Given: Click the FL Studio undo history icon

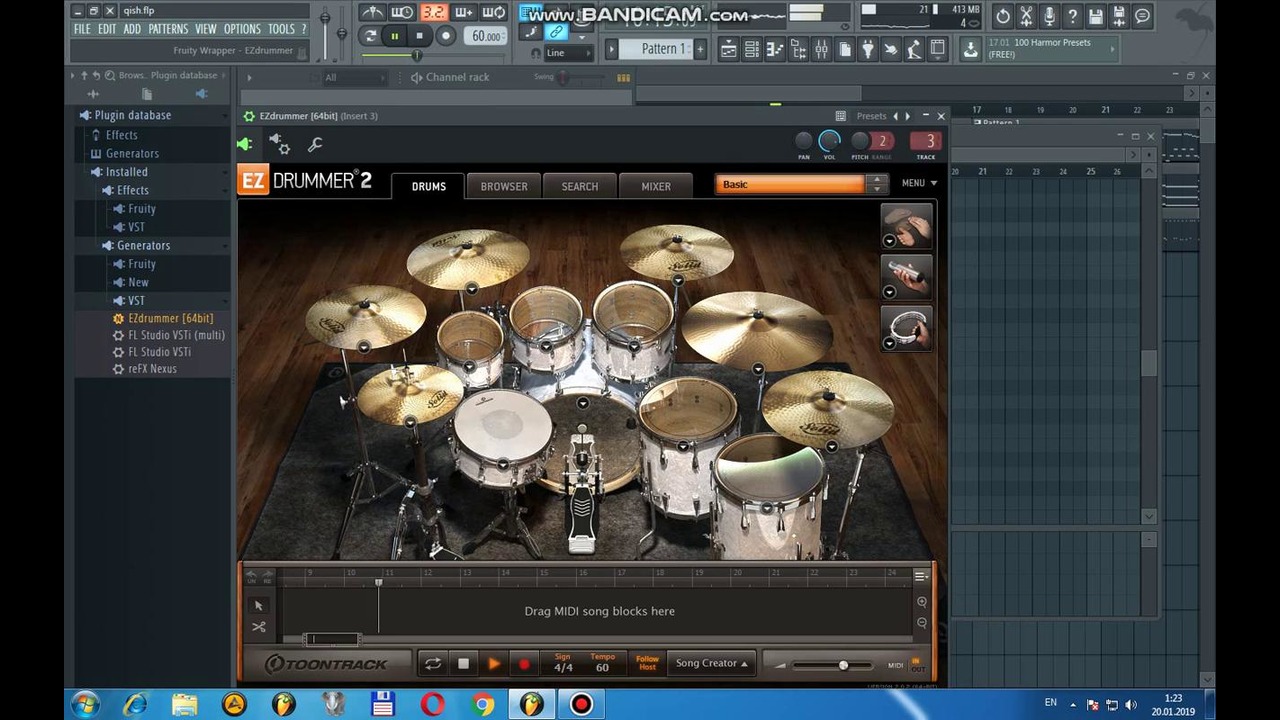Looking at the screenshot, I should coord(1003,16).
